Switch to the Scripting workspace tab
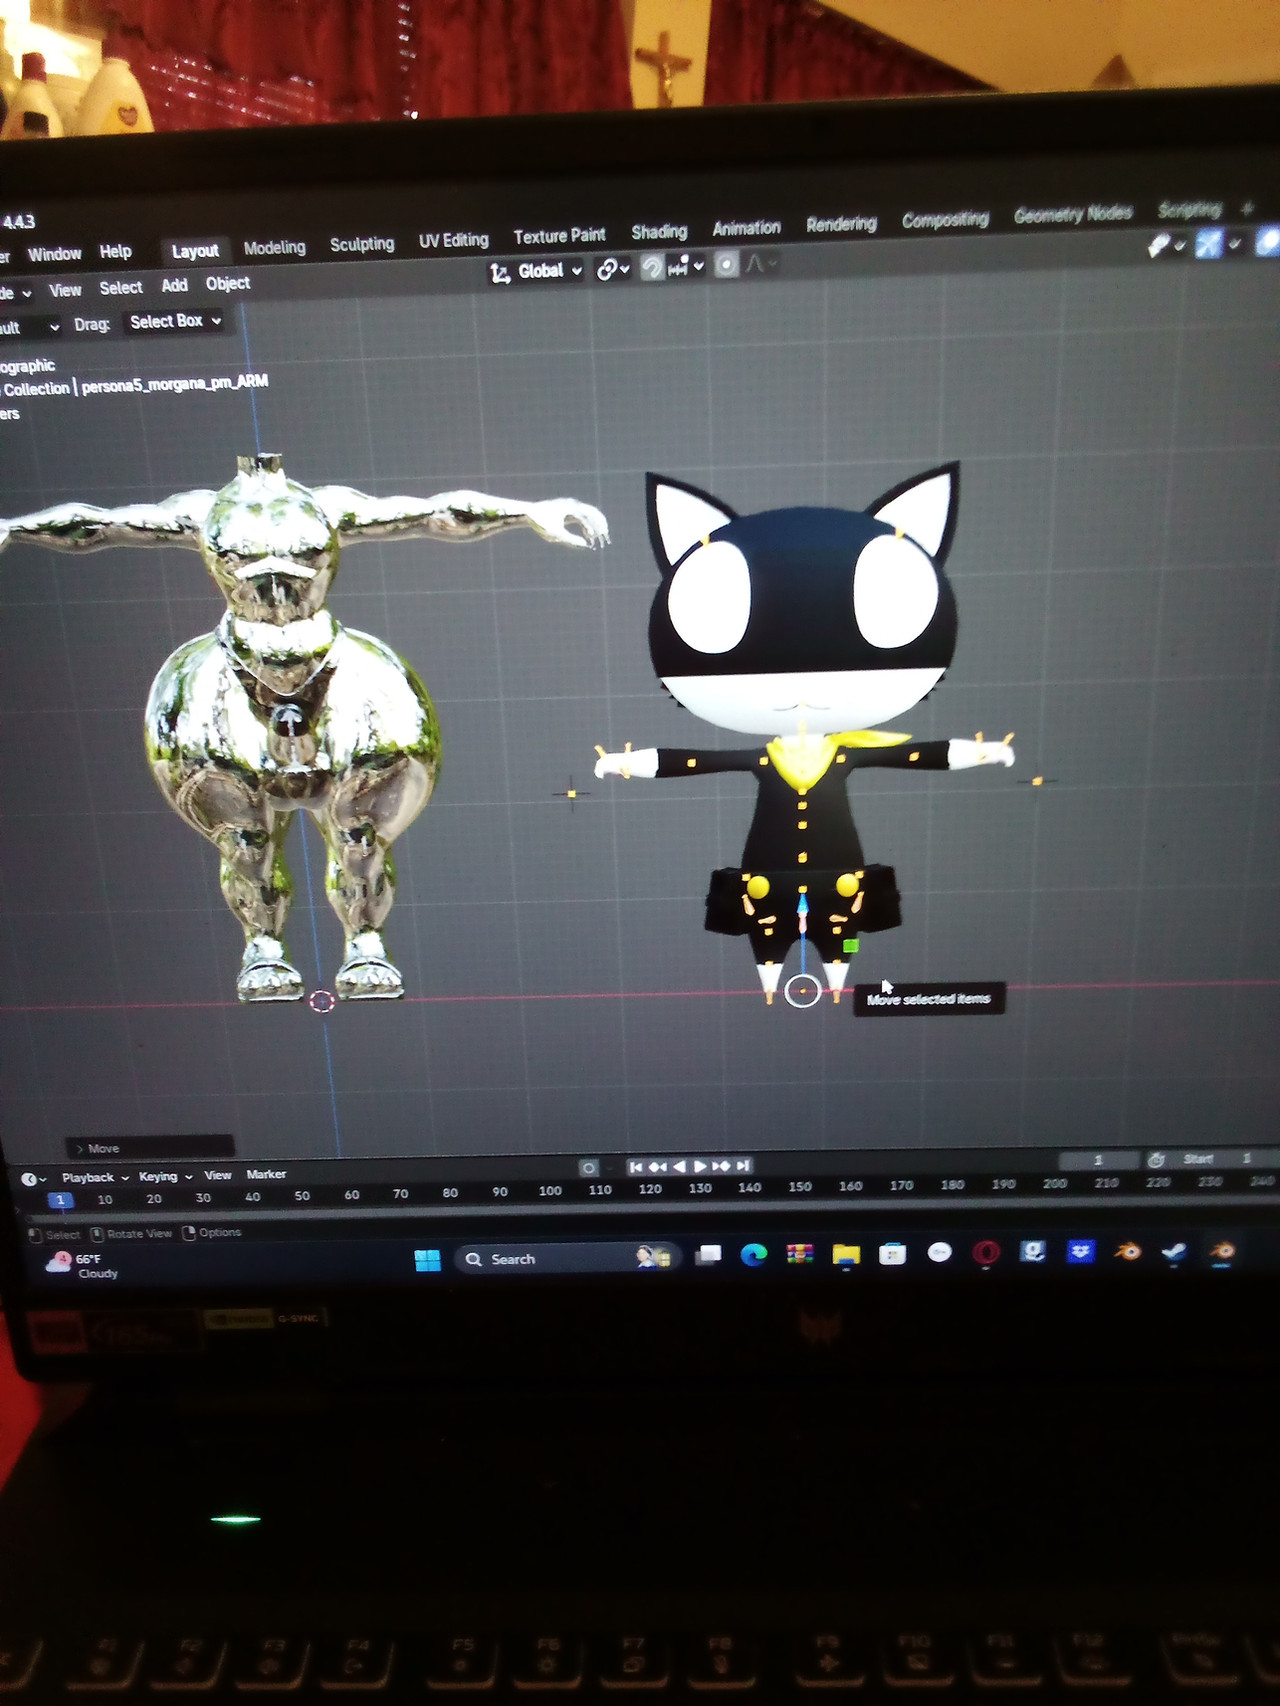Viewport: 1280px width, 1706px height. coord(1189,210)
